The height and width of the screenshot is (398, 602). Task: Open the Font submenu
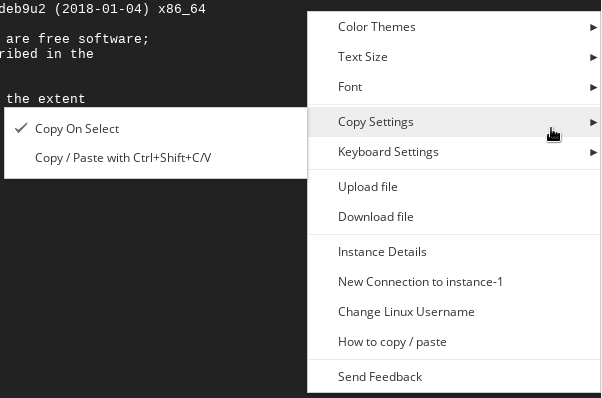click(x=453, y=87)
